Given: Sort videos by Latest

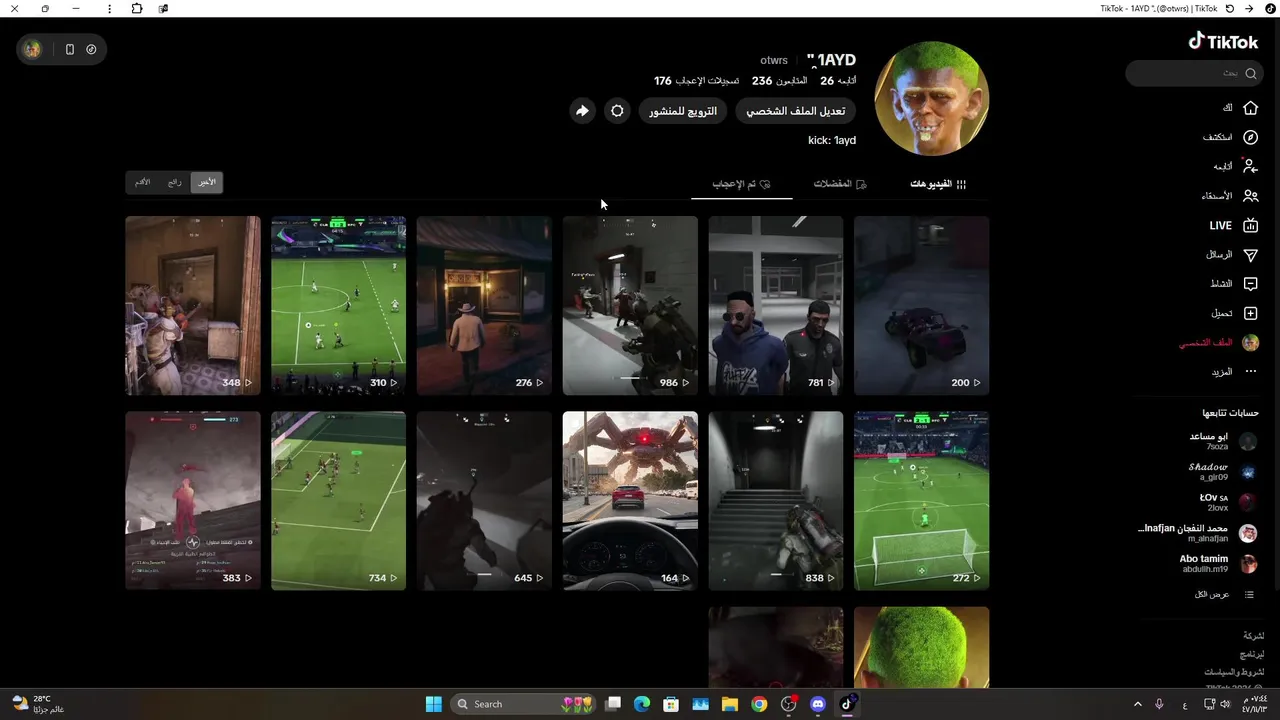Looking at the screenshot, I should click(x=206, y=182).
